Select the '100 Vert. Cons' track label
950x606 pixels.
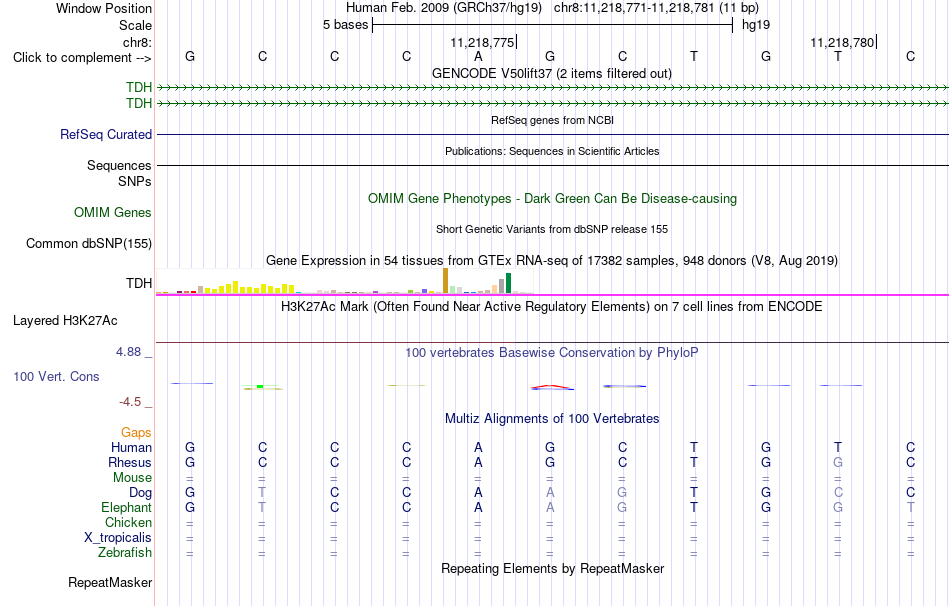pyautogui.click(x=56, y=376)
